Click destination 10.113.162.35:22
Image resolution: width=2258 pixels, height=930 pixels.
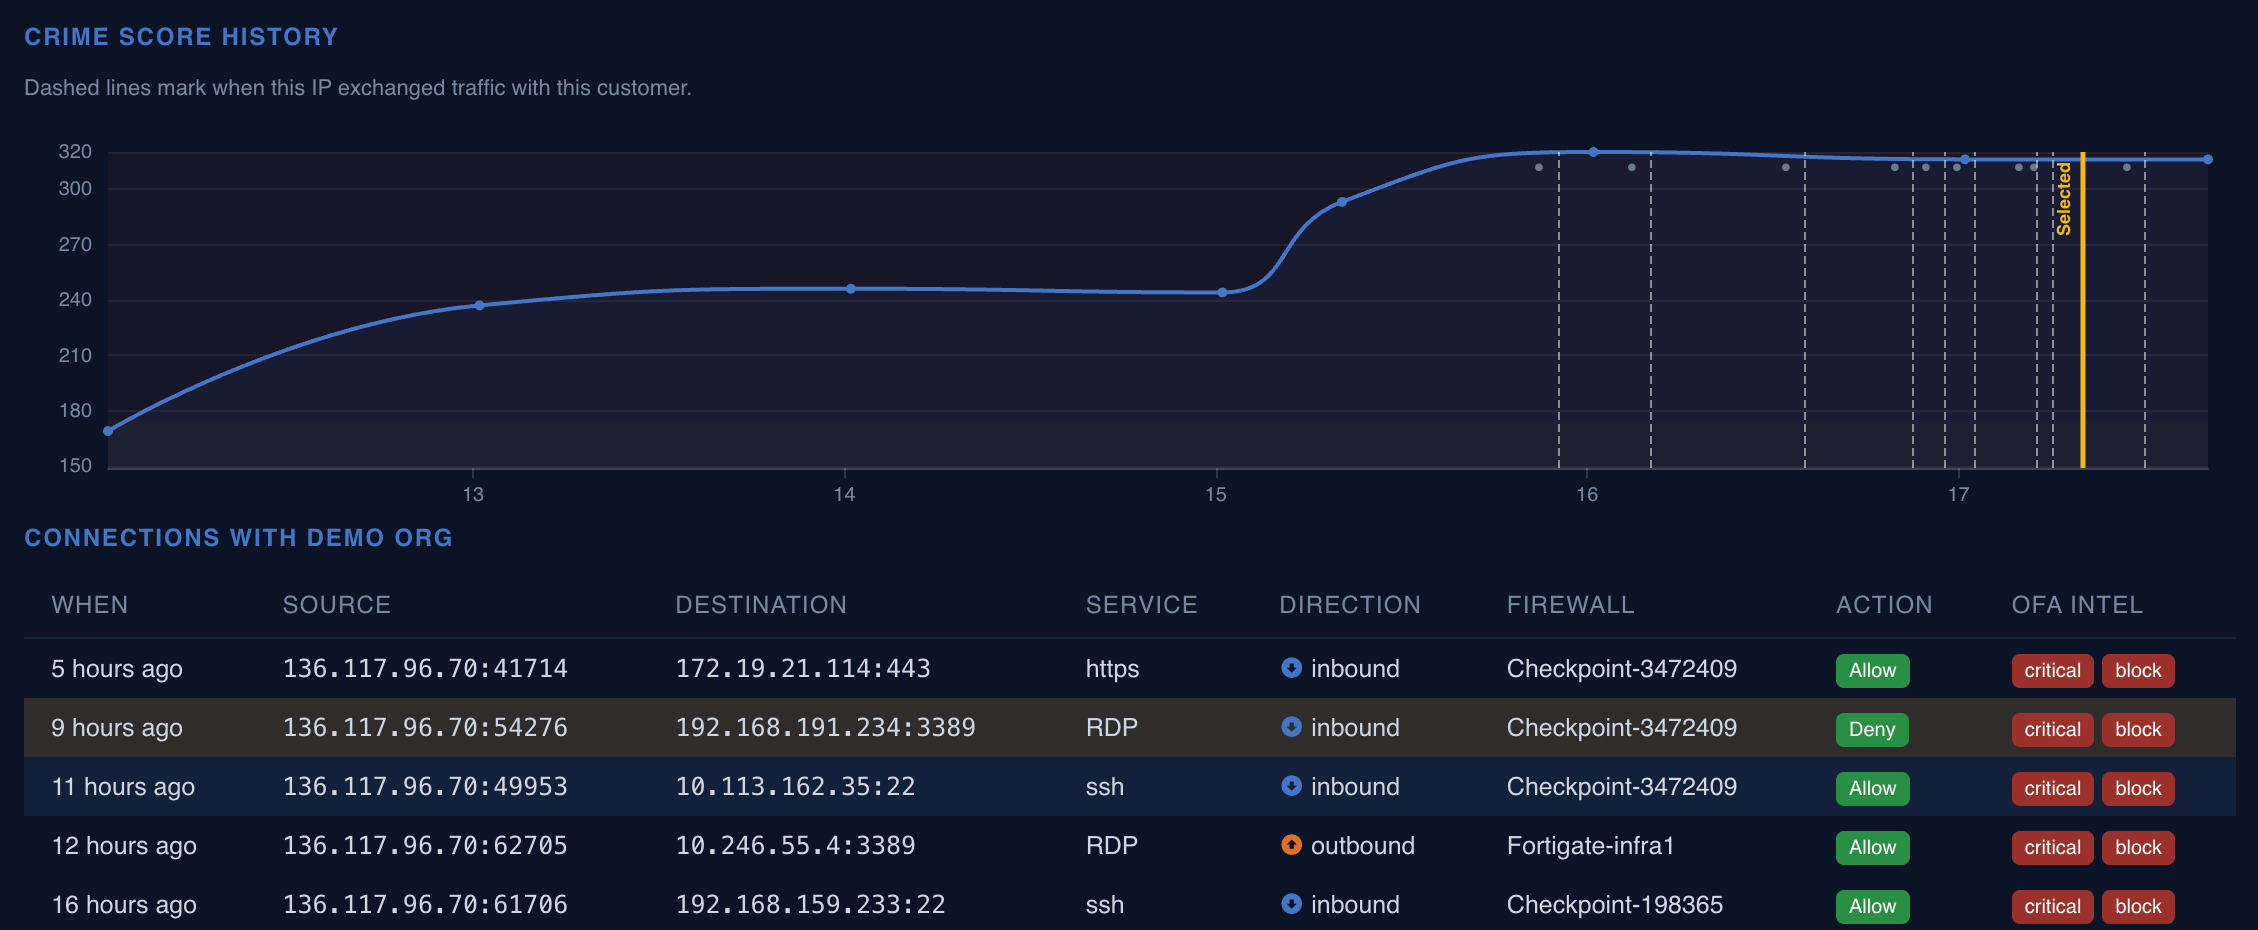(x=795, y=786)
